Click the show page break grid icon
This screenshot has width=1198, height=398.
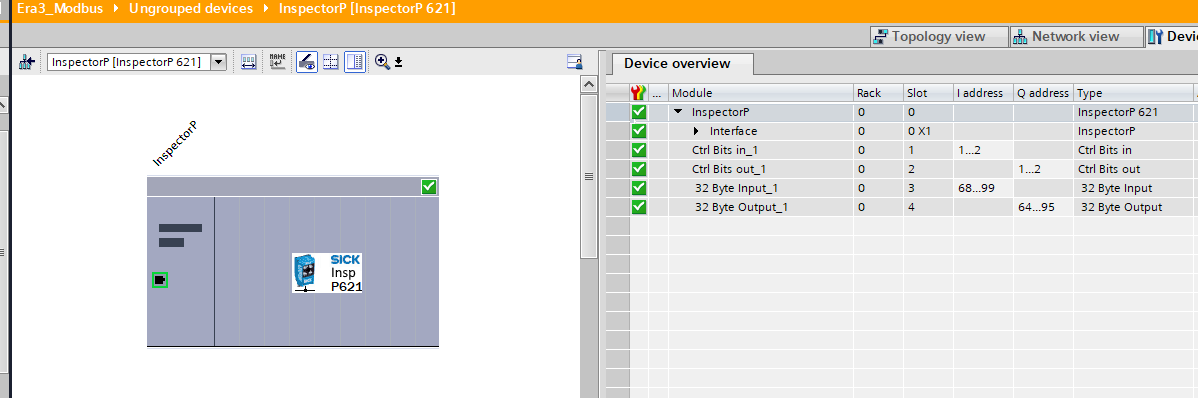(x=331, y=63)
